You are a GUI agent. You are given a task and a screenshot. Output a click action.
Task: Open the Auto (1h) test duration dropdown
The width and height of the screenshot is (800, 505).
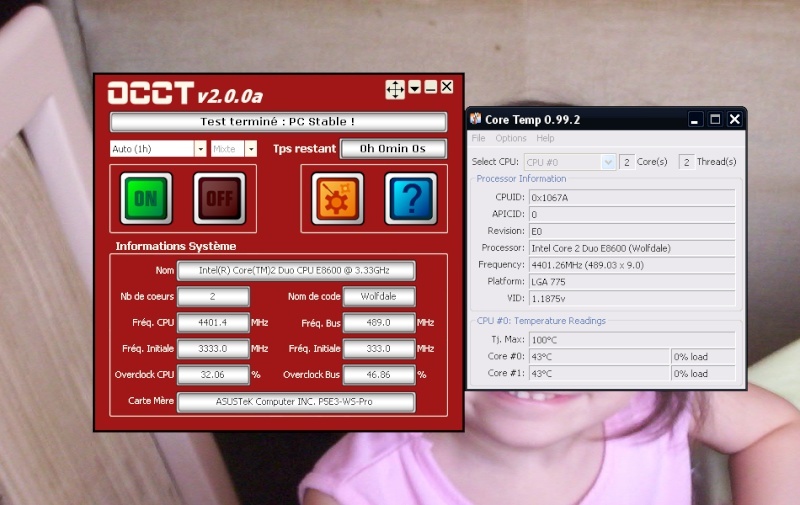(x=200, y=149)
